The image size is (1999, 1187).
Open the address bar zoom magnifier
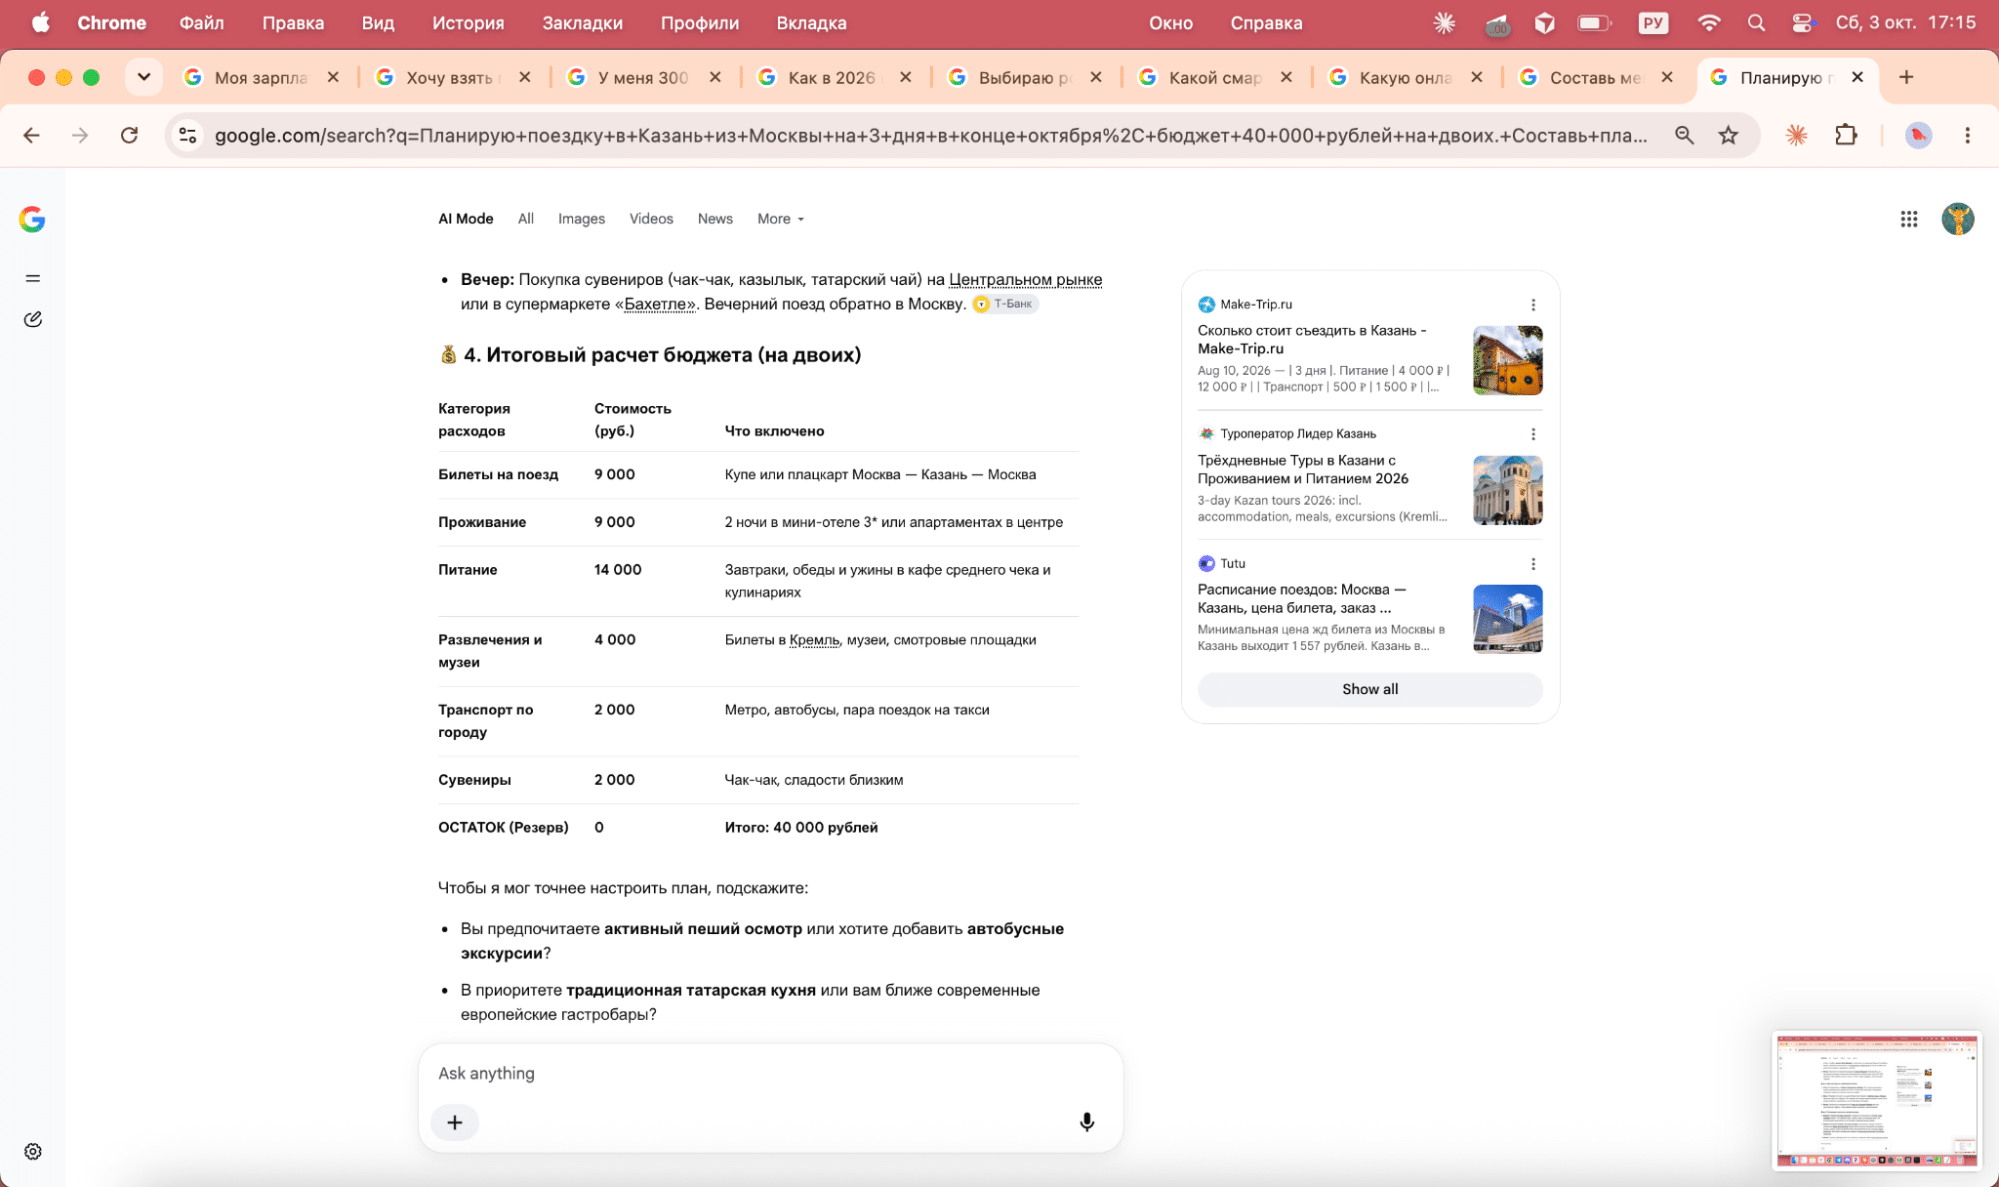[x=1684, y=135]
